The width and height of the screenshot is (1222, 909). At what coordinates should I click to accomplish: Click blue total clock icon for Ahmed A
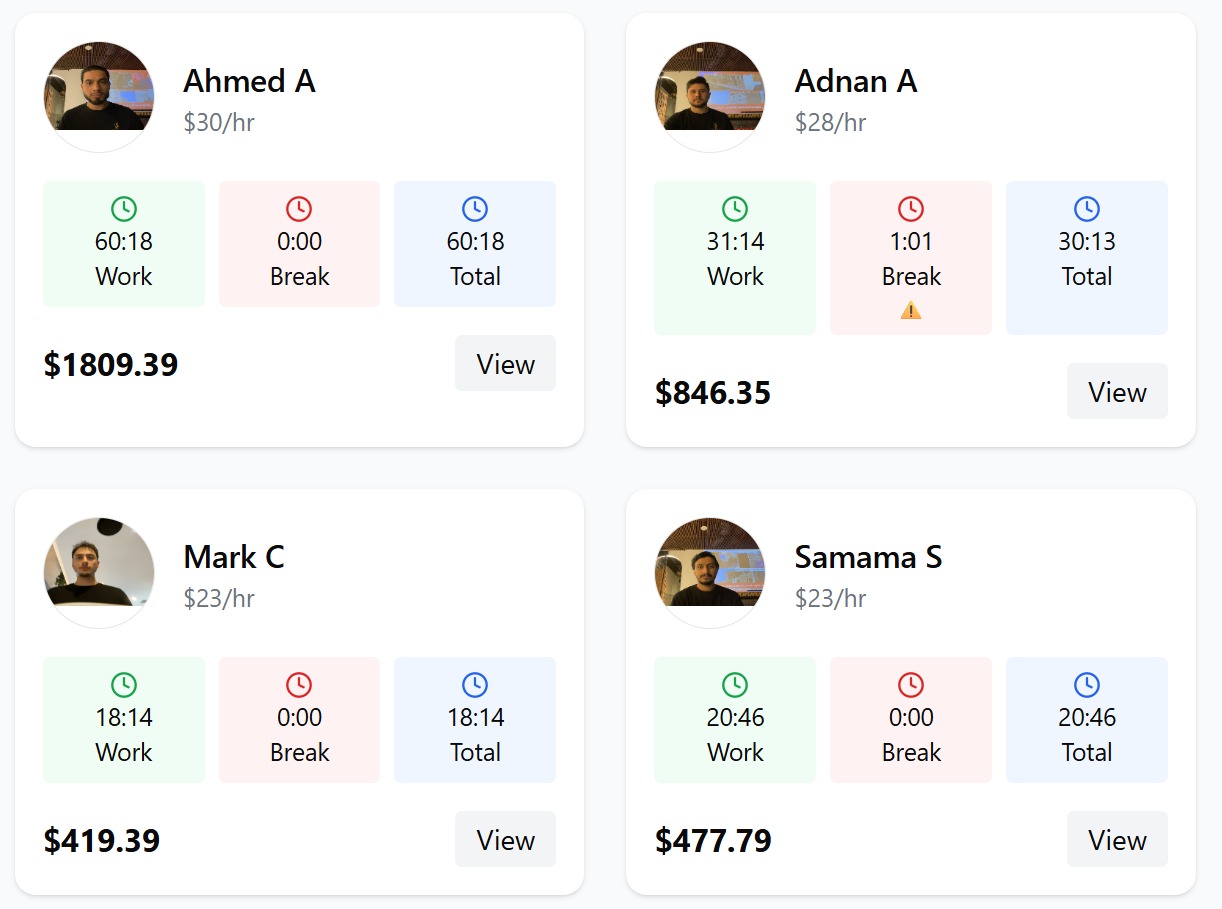(x=475, y=209)
